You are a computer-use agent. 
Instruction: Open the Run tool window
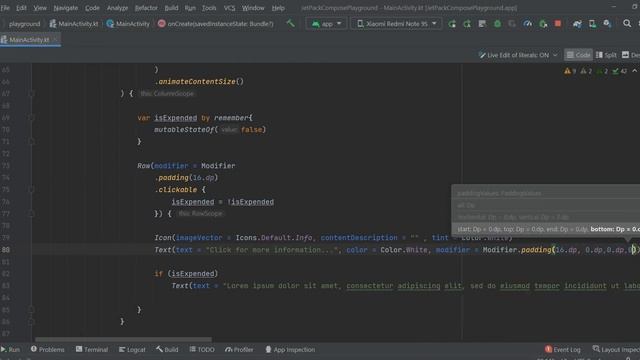(11, 349)
